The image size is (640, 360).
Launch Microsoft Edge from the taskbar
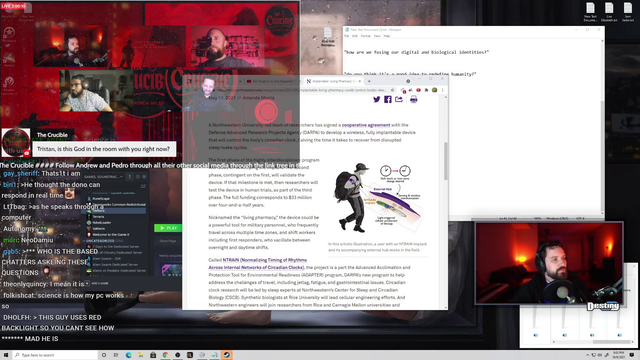[x=129, y=355]
